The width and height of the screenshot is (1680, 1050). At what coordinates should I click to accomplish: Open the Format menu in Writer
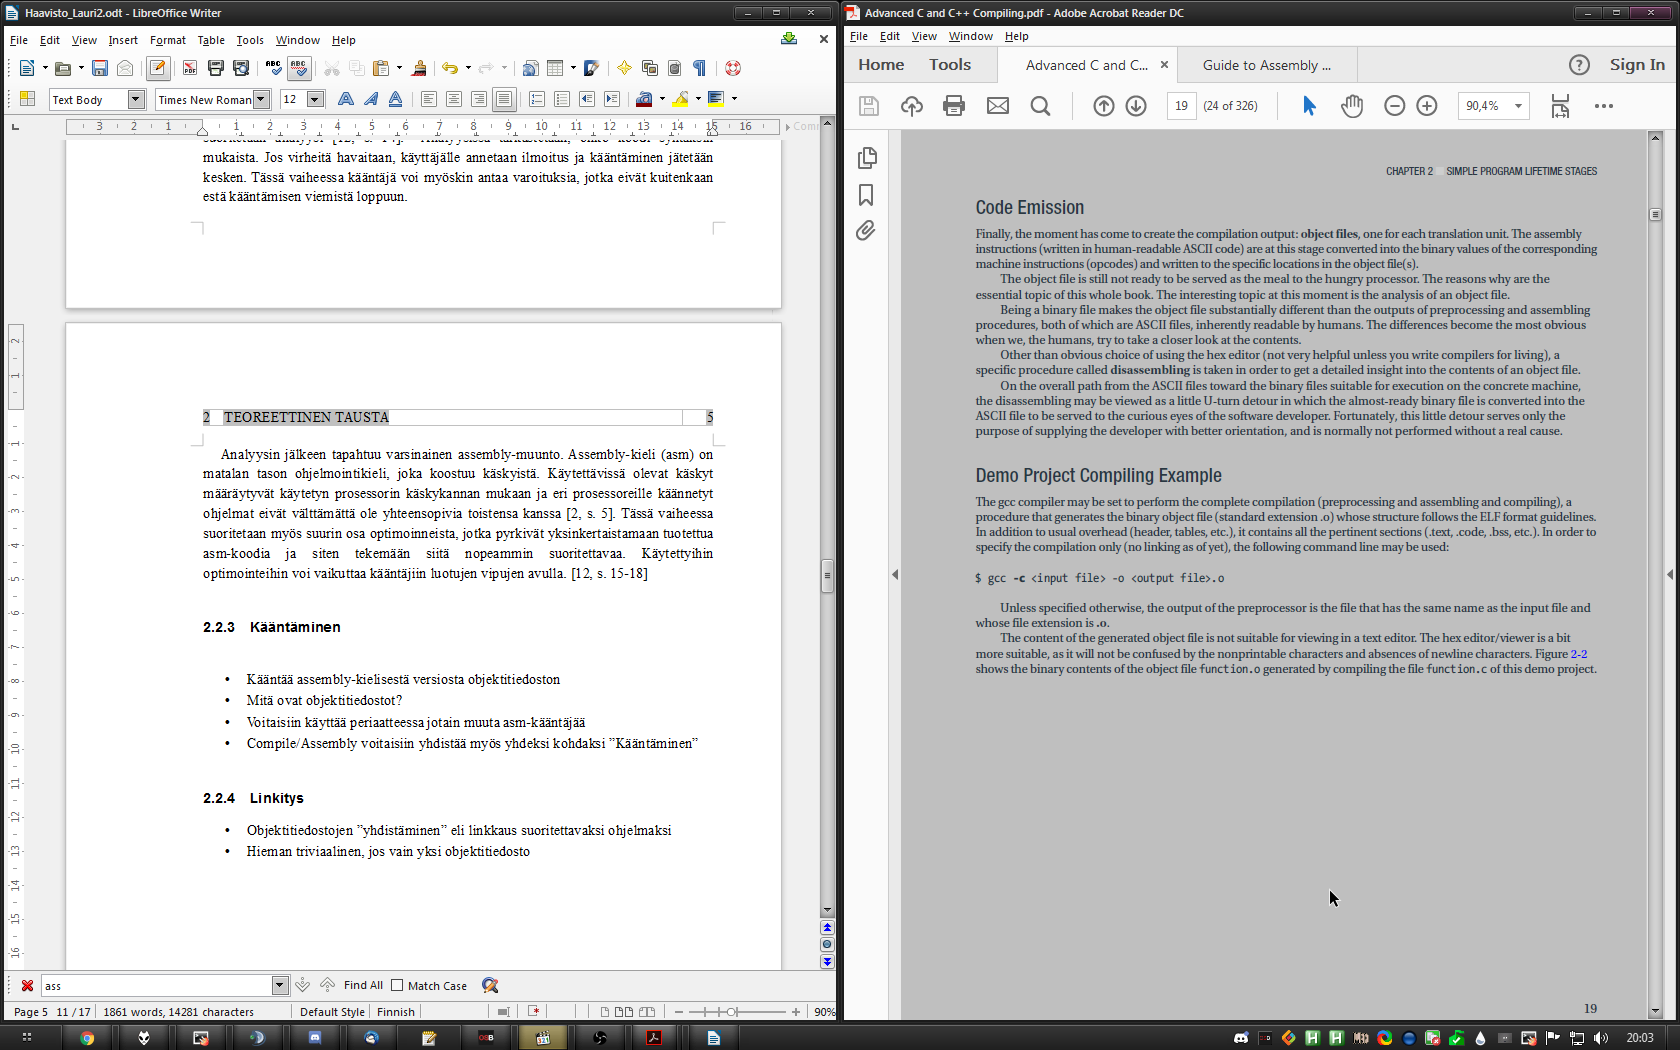(x=167, y=40)
